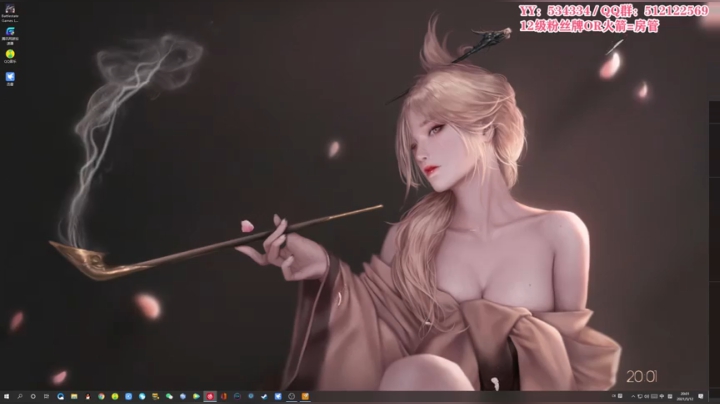The image size is (720, 404).
Task: Open QQ penguin icon on taskbar
Action: (87, 396)
